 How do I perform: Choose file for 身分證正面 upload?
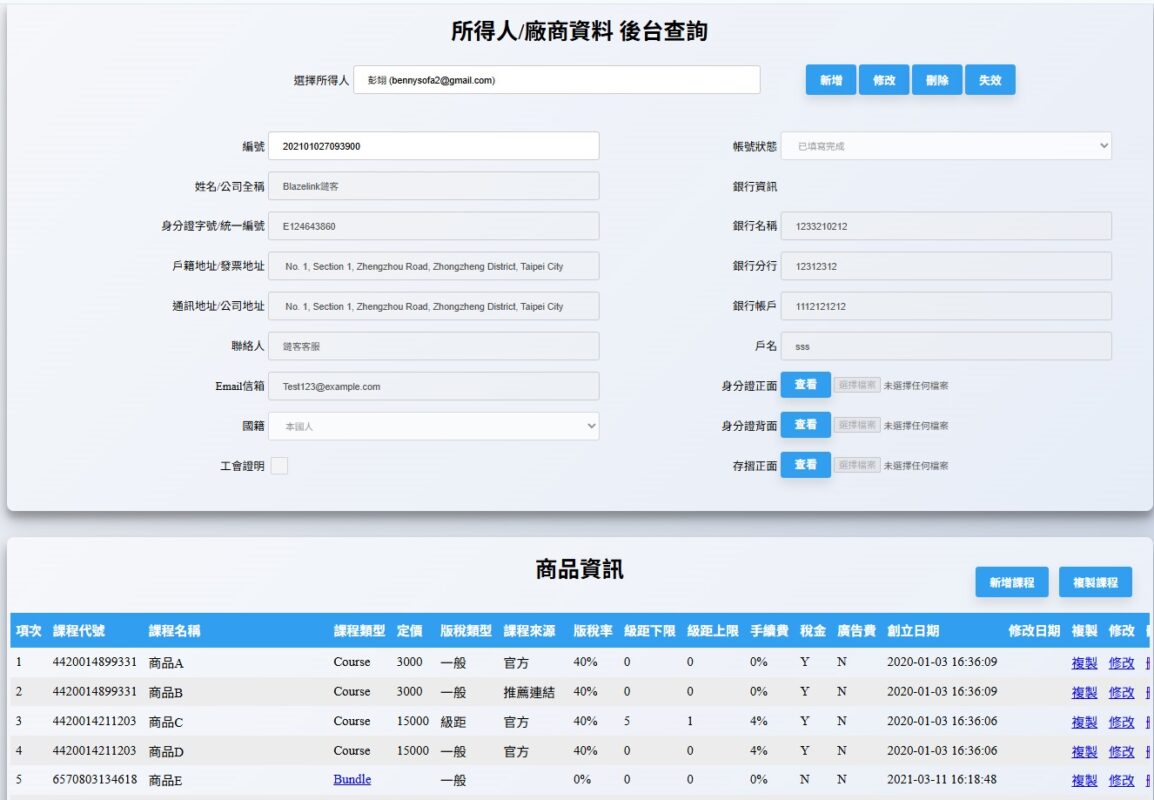click(857, 385)
